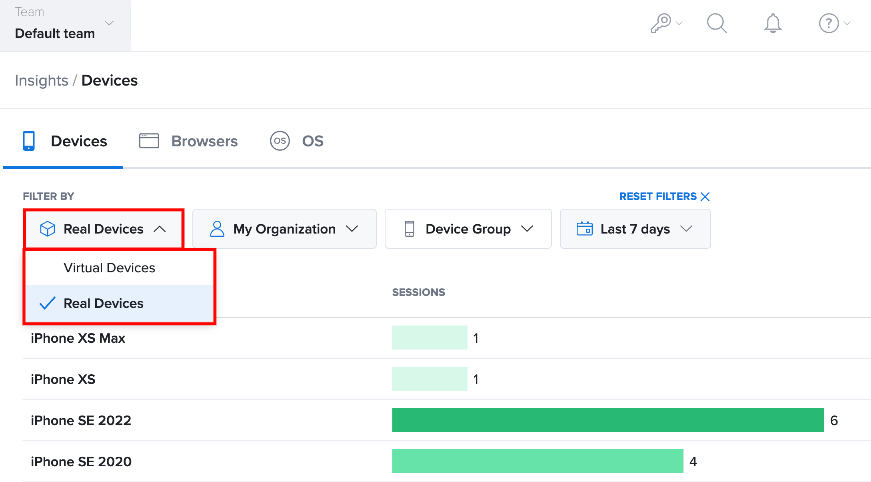Screen dimensions: 871x482
Task: Open the access key icon menu
Action: coord(660,23)
